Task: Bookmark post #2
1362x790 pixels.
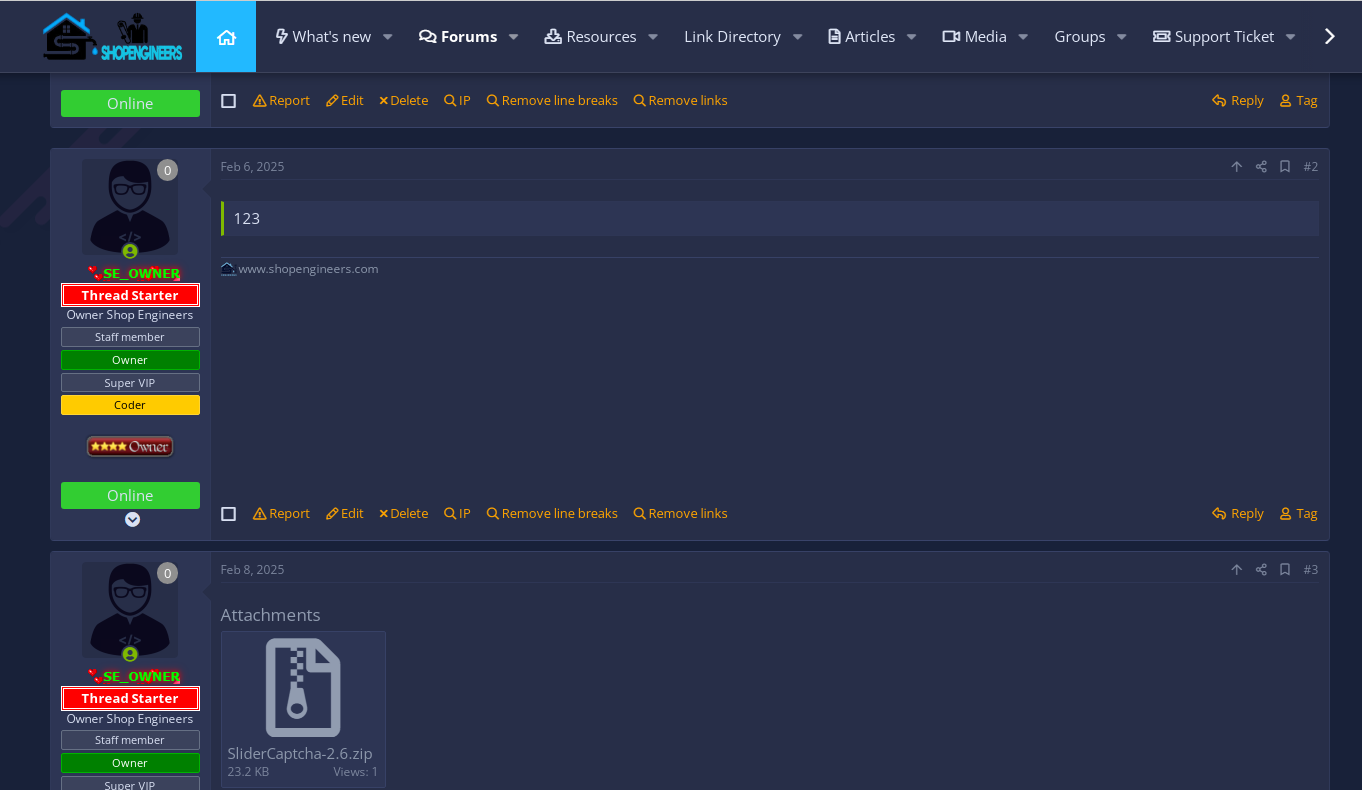Action: (1285, 167)
